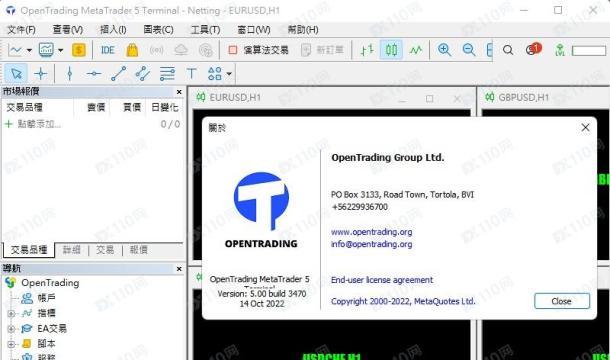The image size is (610, 360).
Task: Select the vertical line drawing tool
Action: (x=70, y=73)
